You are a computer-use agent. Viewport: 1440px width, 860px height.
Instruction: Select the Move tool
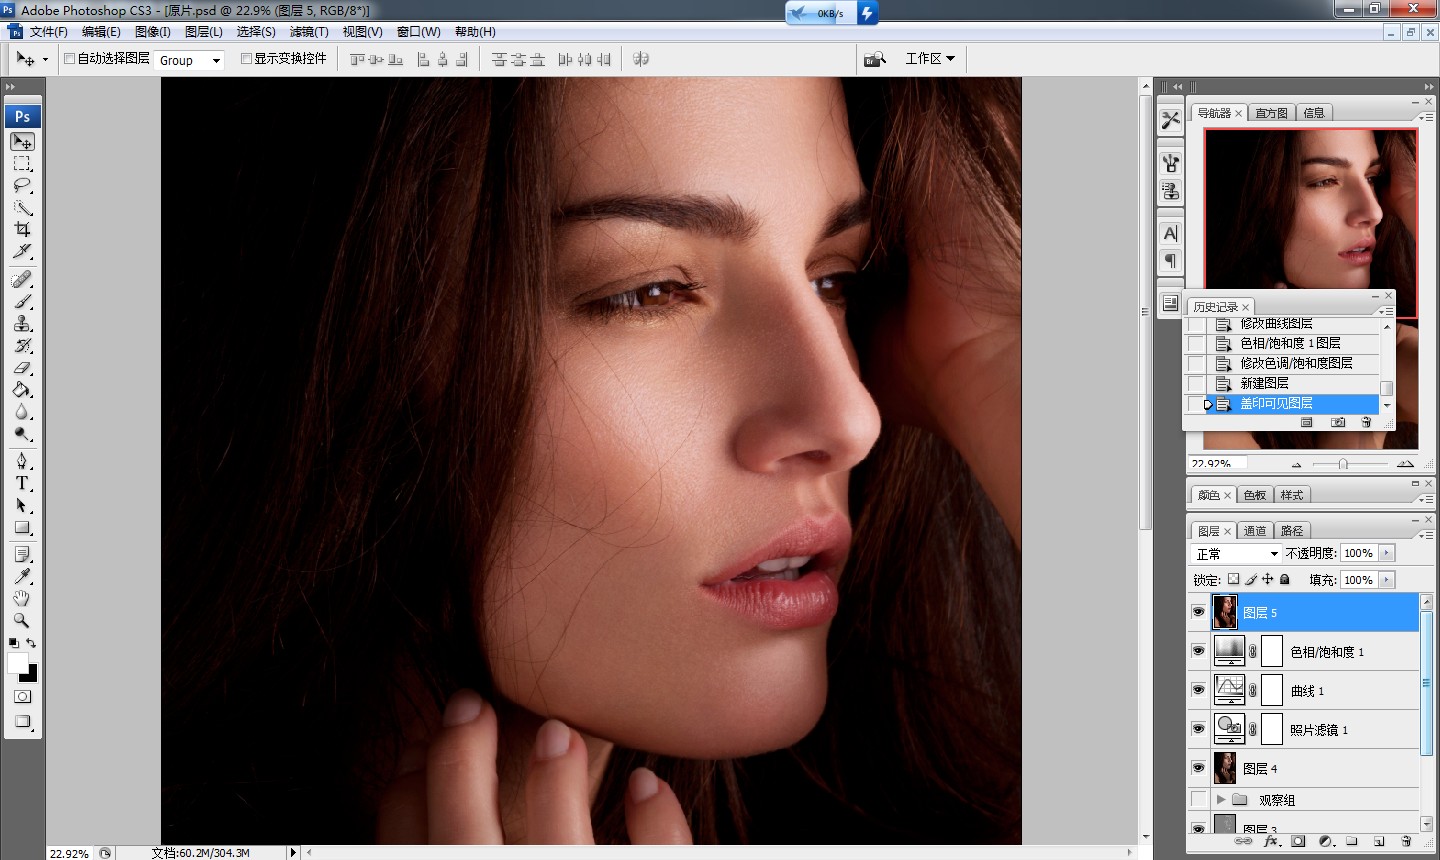pyautogui.click(x=22, y=142)
